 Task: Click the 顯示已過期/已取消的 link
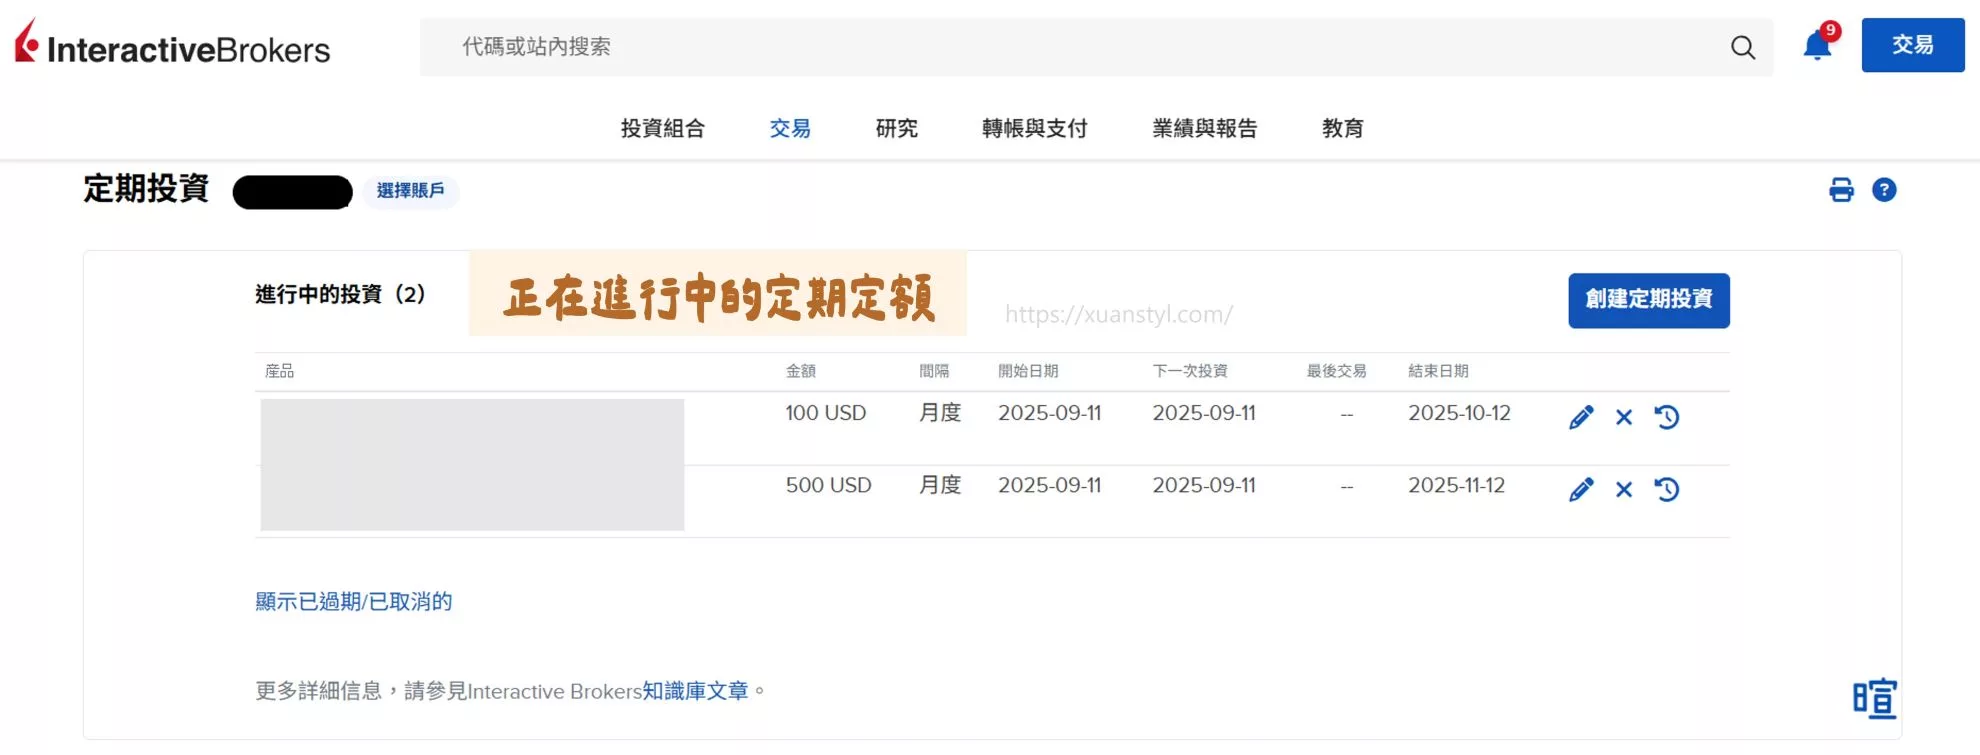tap(354, 601)
